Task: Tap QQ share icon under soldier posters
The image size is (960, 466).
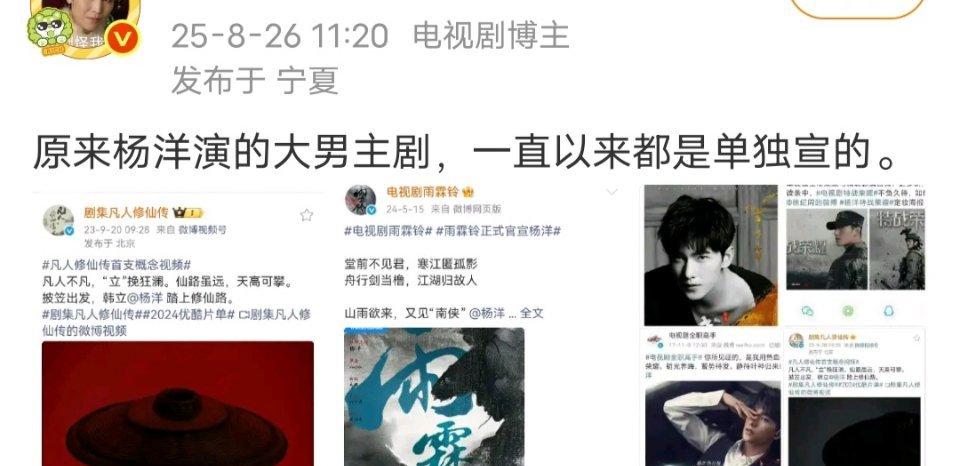Action: pyautogui.click(x=888, y=310)
